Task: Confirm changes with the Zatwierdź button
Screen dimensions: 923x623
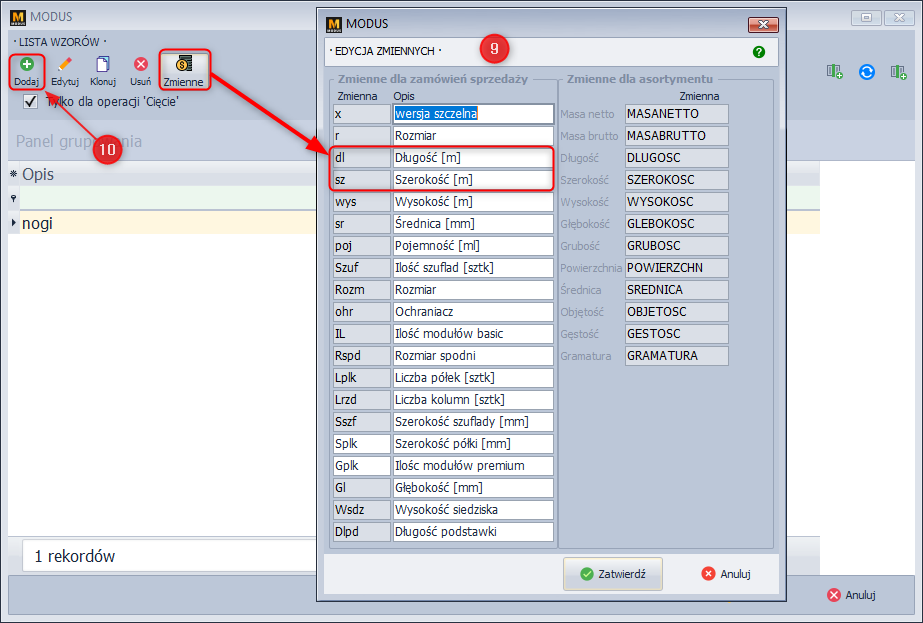Action: click(612, 574)
